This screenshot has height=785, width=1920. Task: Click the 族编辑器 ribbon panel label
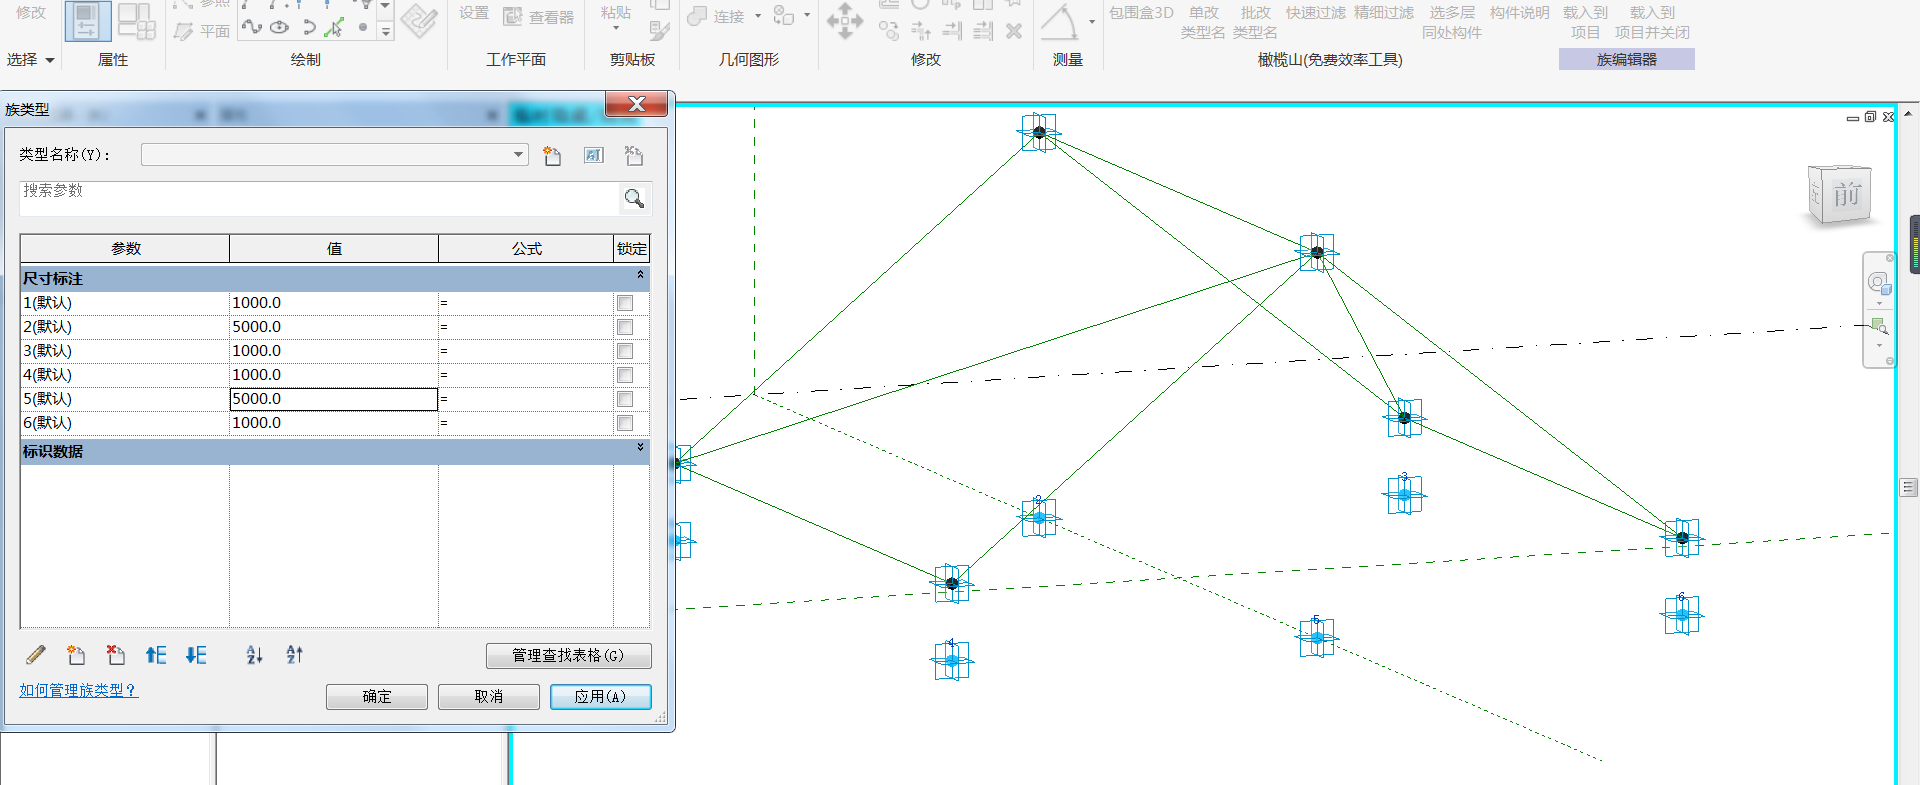click(1626, 60)
